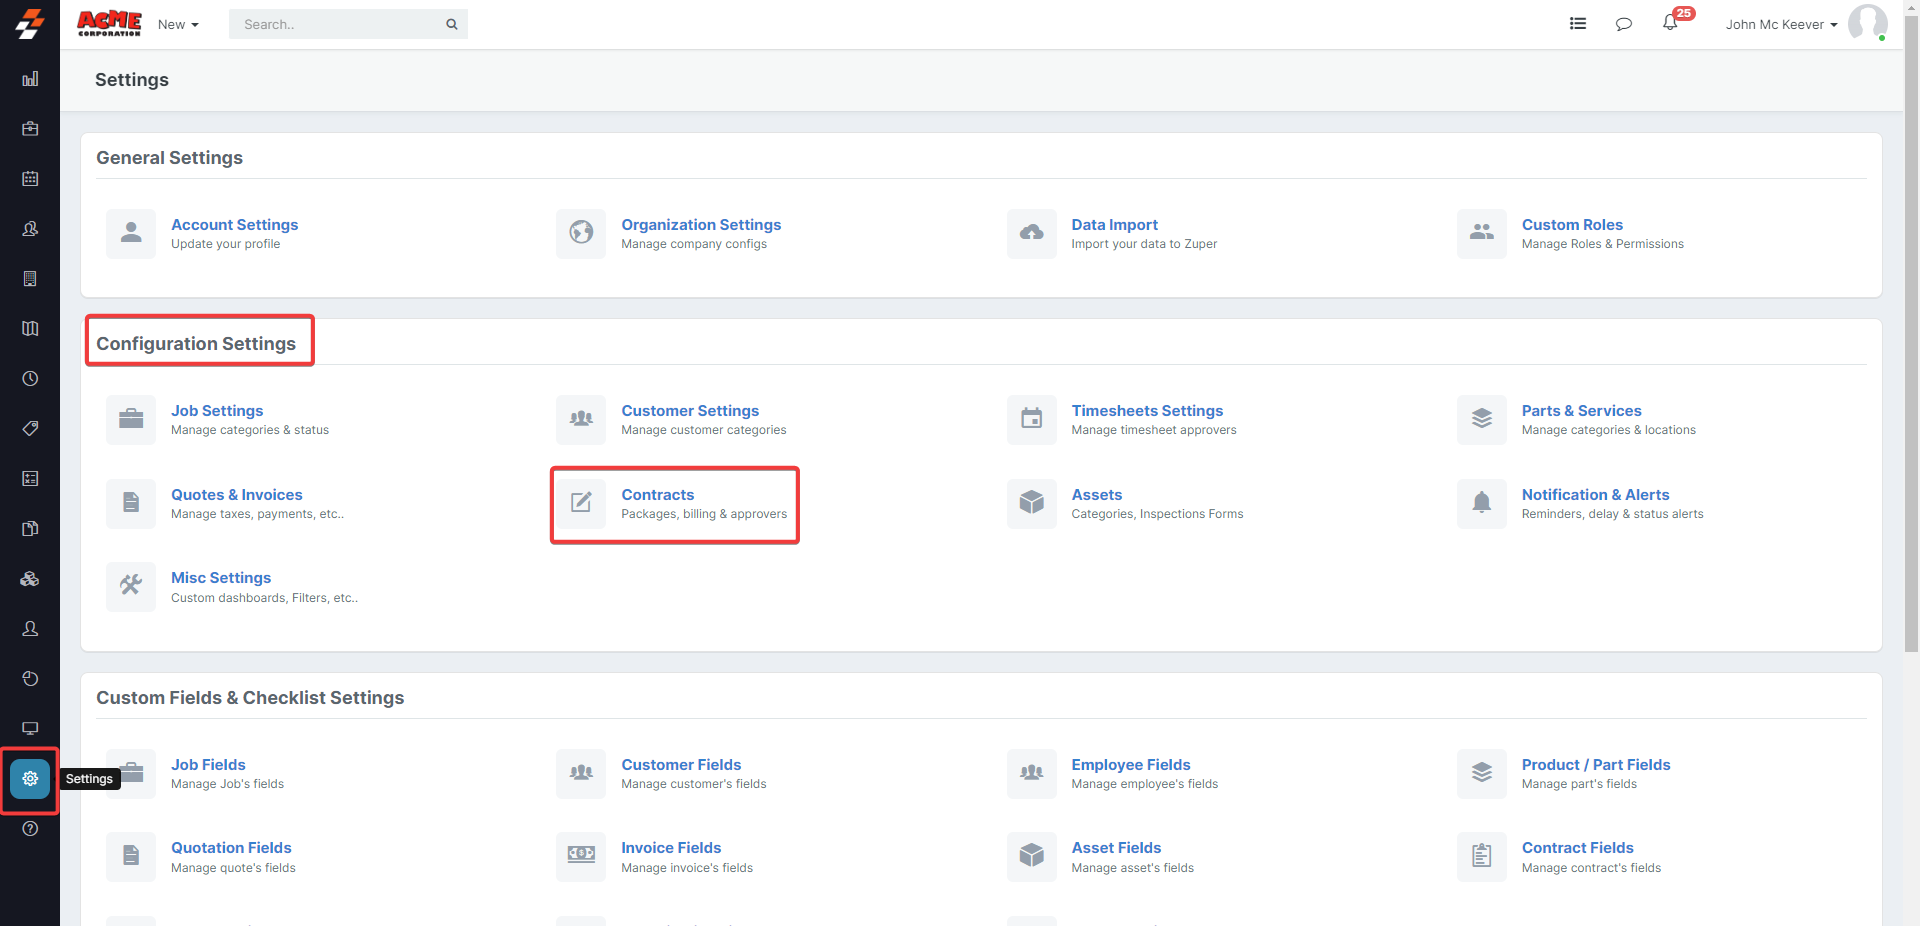Select Notification & Alerts settings
Screen dimensions: 1920x926
click(1595, 495)
